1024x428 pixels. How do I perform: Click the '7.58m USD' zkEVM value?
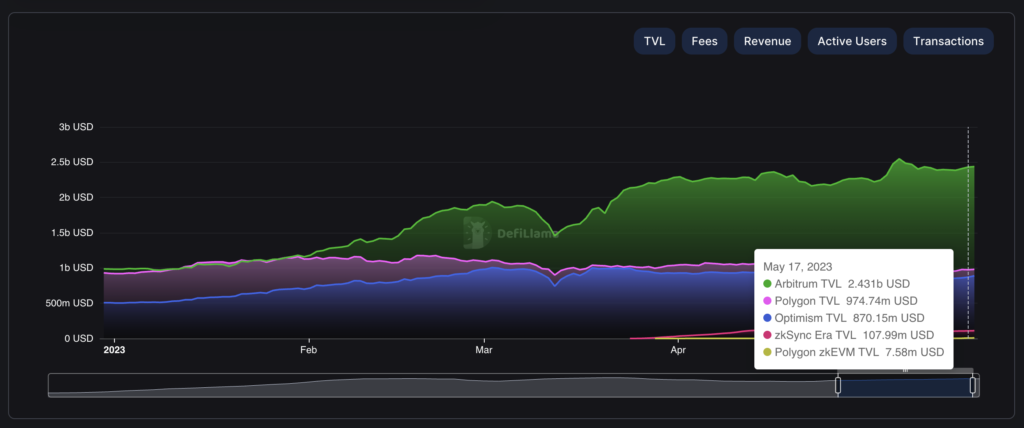914,352
